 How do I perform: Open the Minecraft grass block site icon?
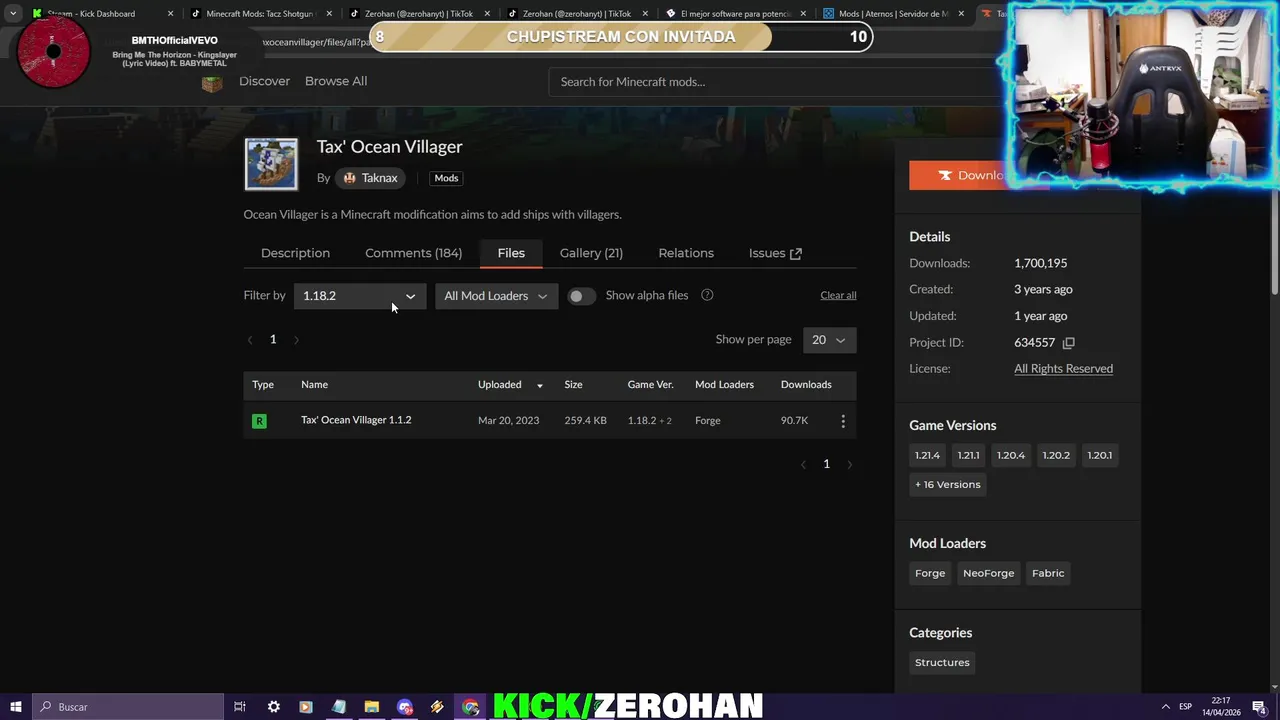click(x=212, y=82)
